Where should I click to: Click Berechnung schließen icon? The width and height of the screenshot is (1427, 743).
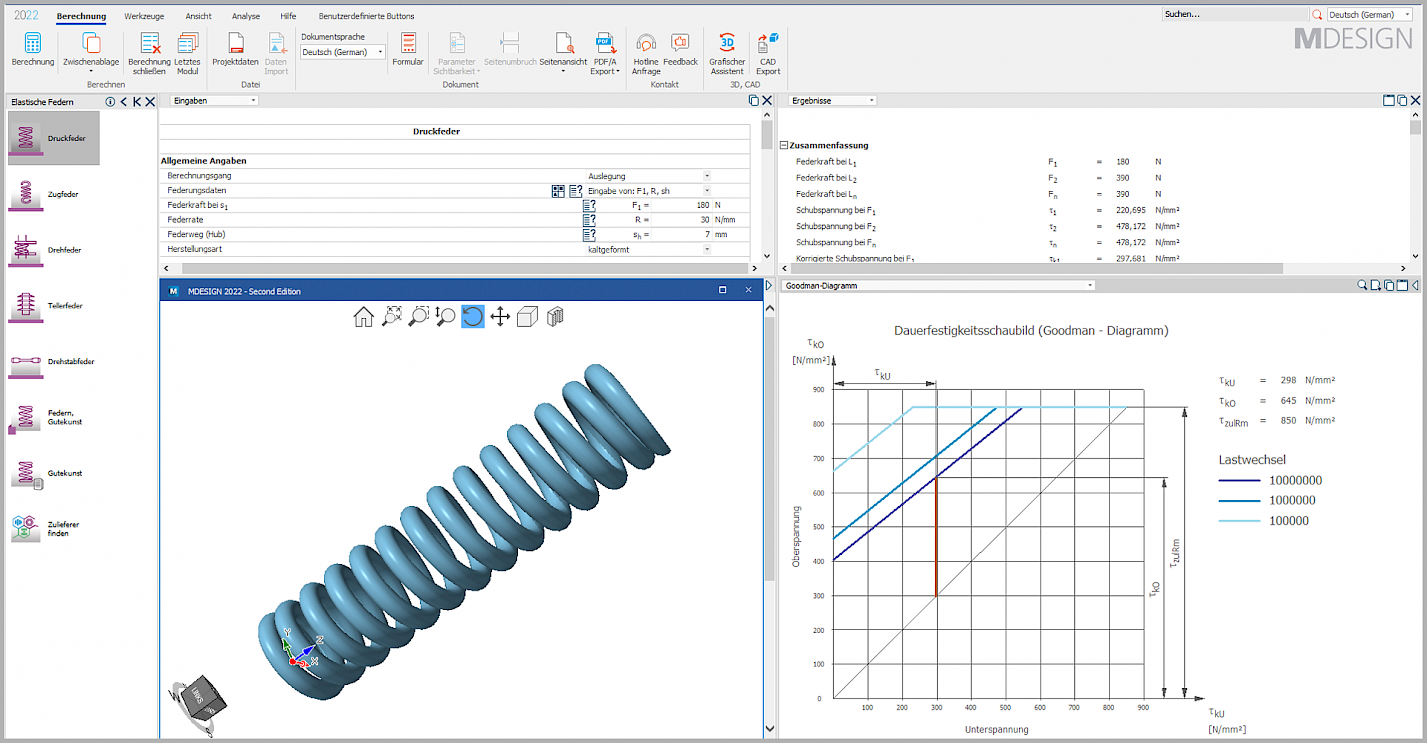pyautogui.click(x=149, y=53)
